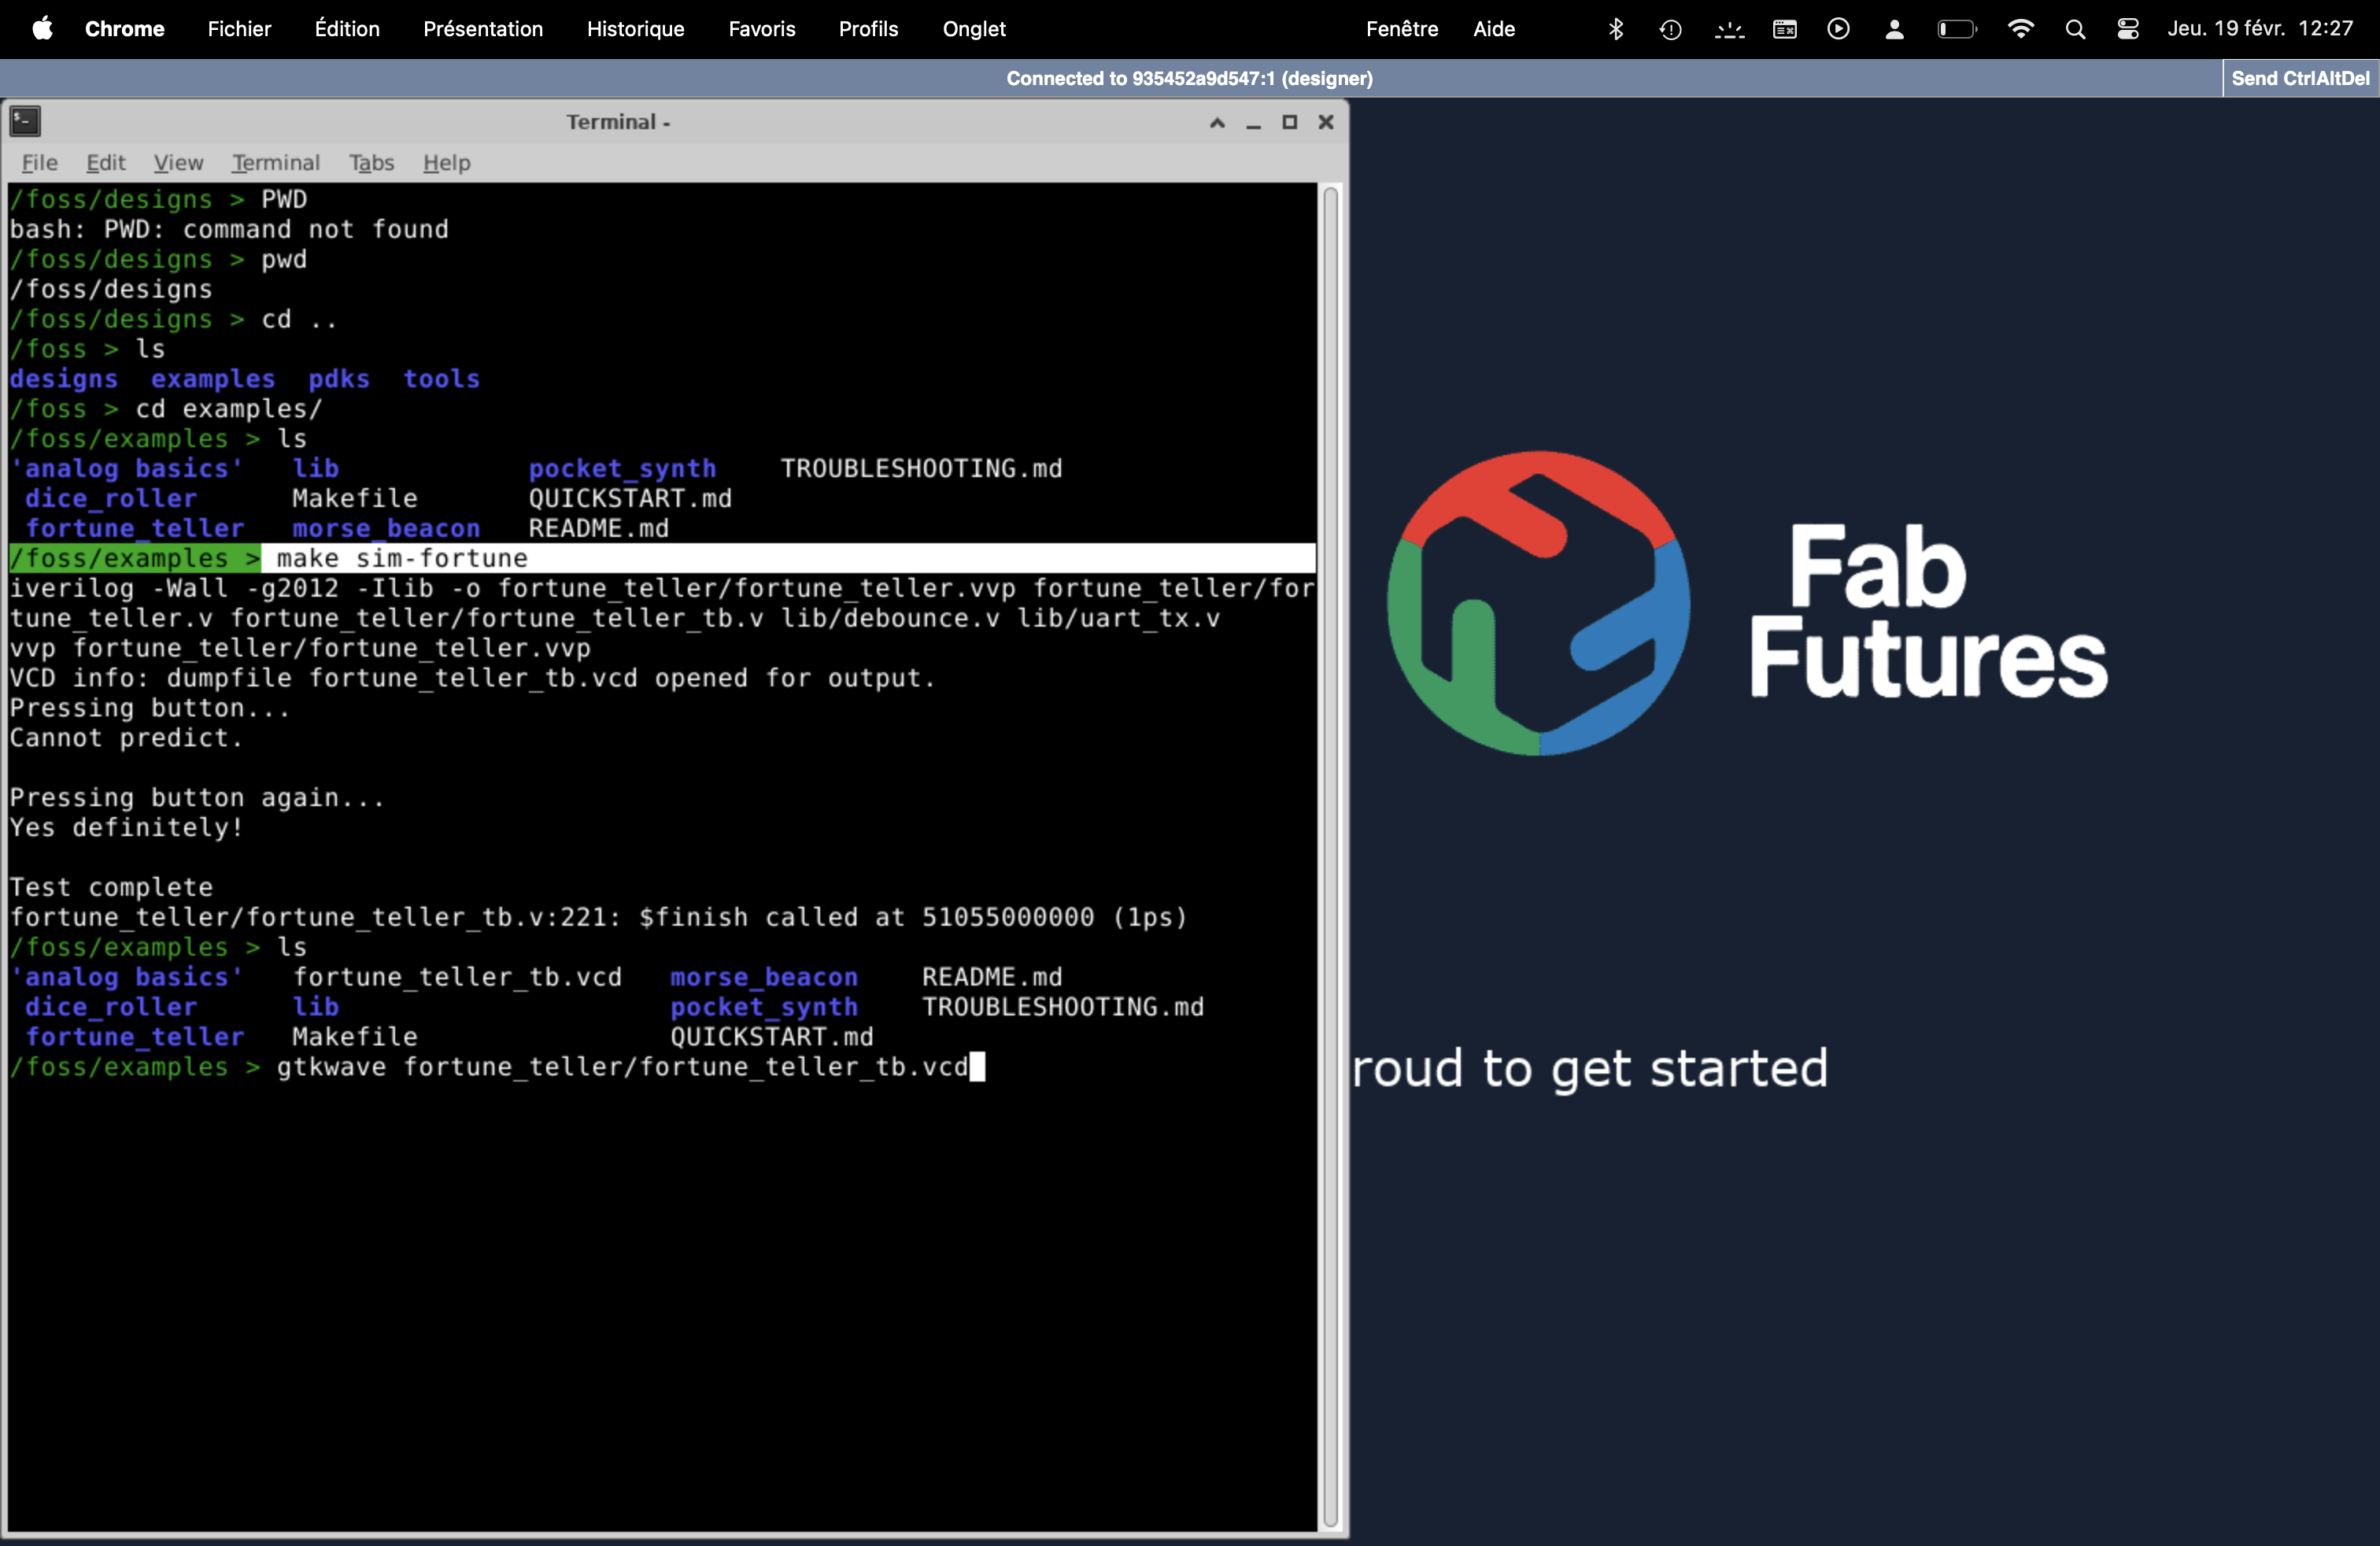
Task: Click the Wi-Fi status icon
Action: pyautogui.click(x=2020, y=29)
